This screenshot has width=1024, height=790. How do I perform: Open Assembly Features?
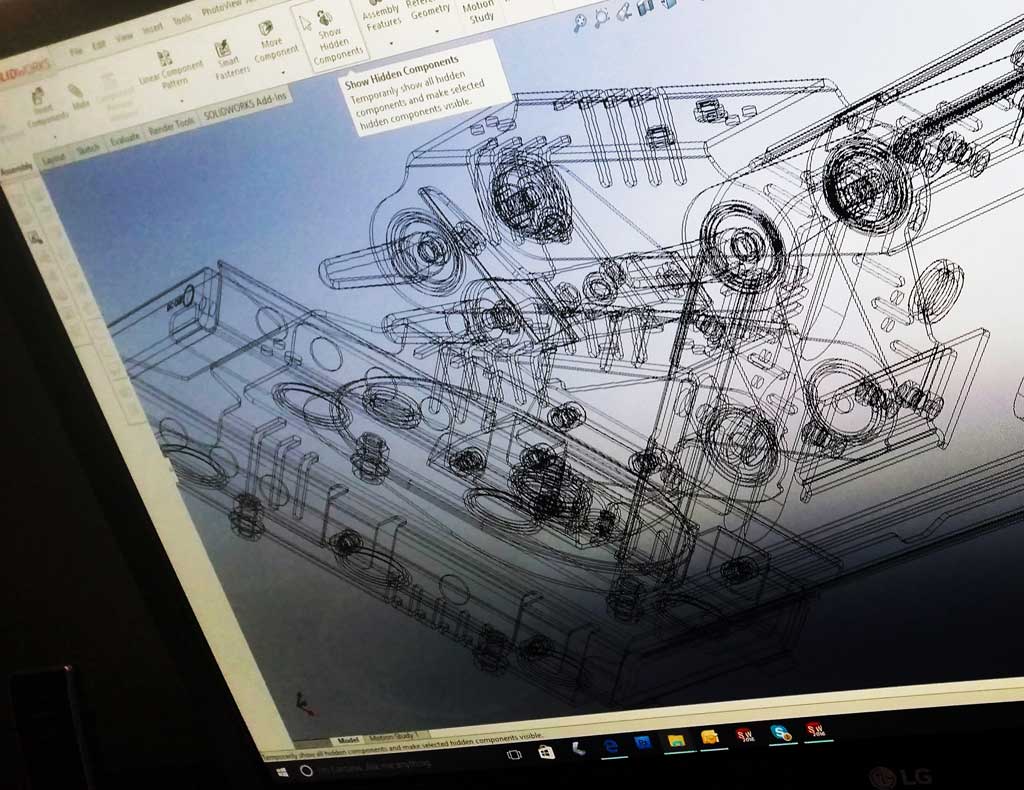click(x=381, y=18)
